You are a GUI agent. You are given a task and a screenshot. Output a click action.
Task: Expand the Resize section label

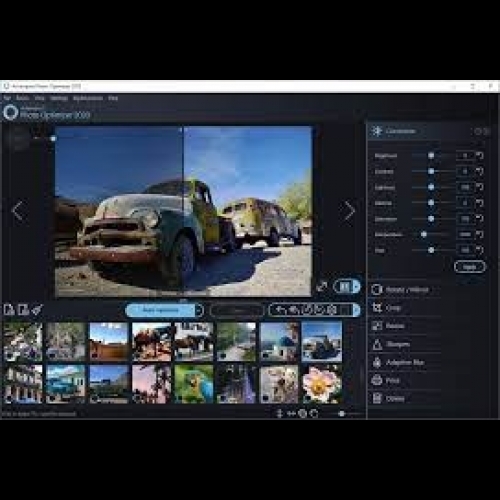(x=395, y=326)
